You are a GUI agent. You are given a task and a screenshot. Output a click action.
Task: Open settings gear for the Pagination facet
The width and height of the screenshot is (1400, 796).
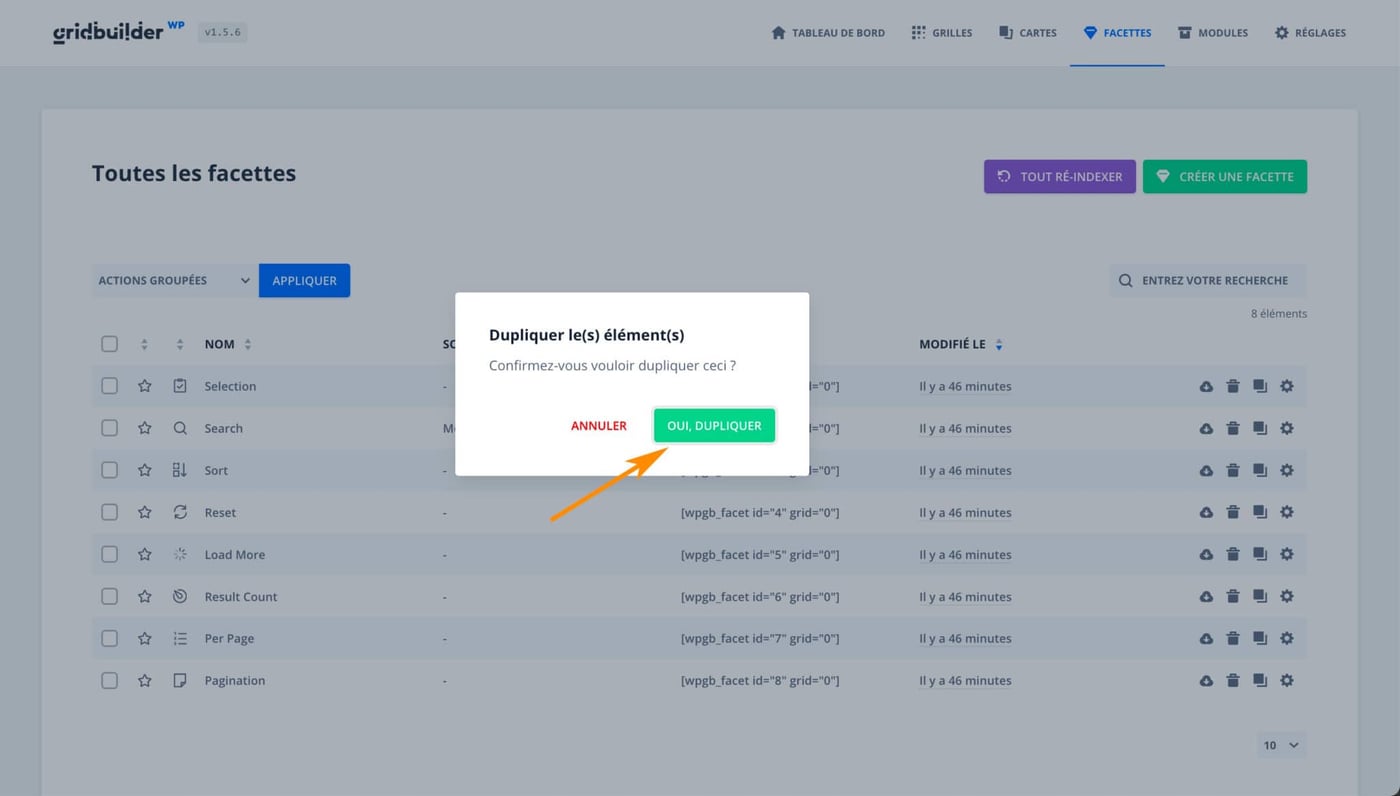pyautogui.click(x=1287, y=680)
